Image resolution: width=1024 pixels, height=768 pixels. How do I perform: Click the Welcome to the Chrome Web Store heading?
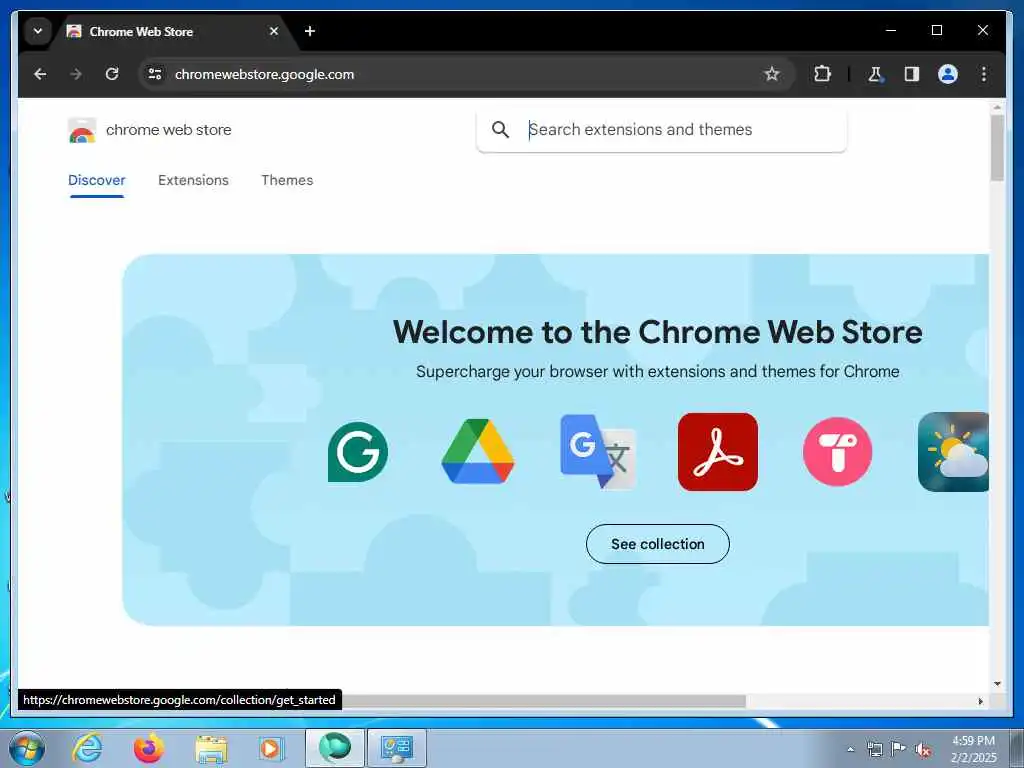pos(658,332)
